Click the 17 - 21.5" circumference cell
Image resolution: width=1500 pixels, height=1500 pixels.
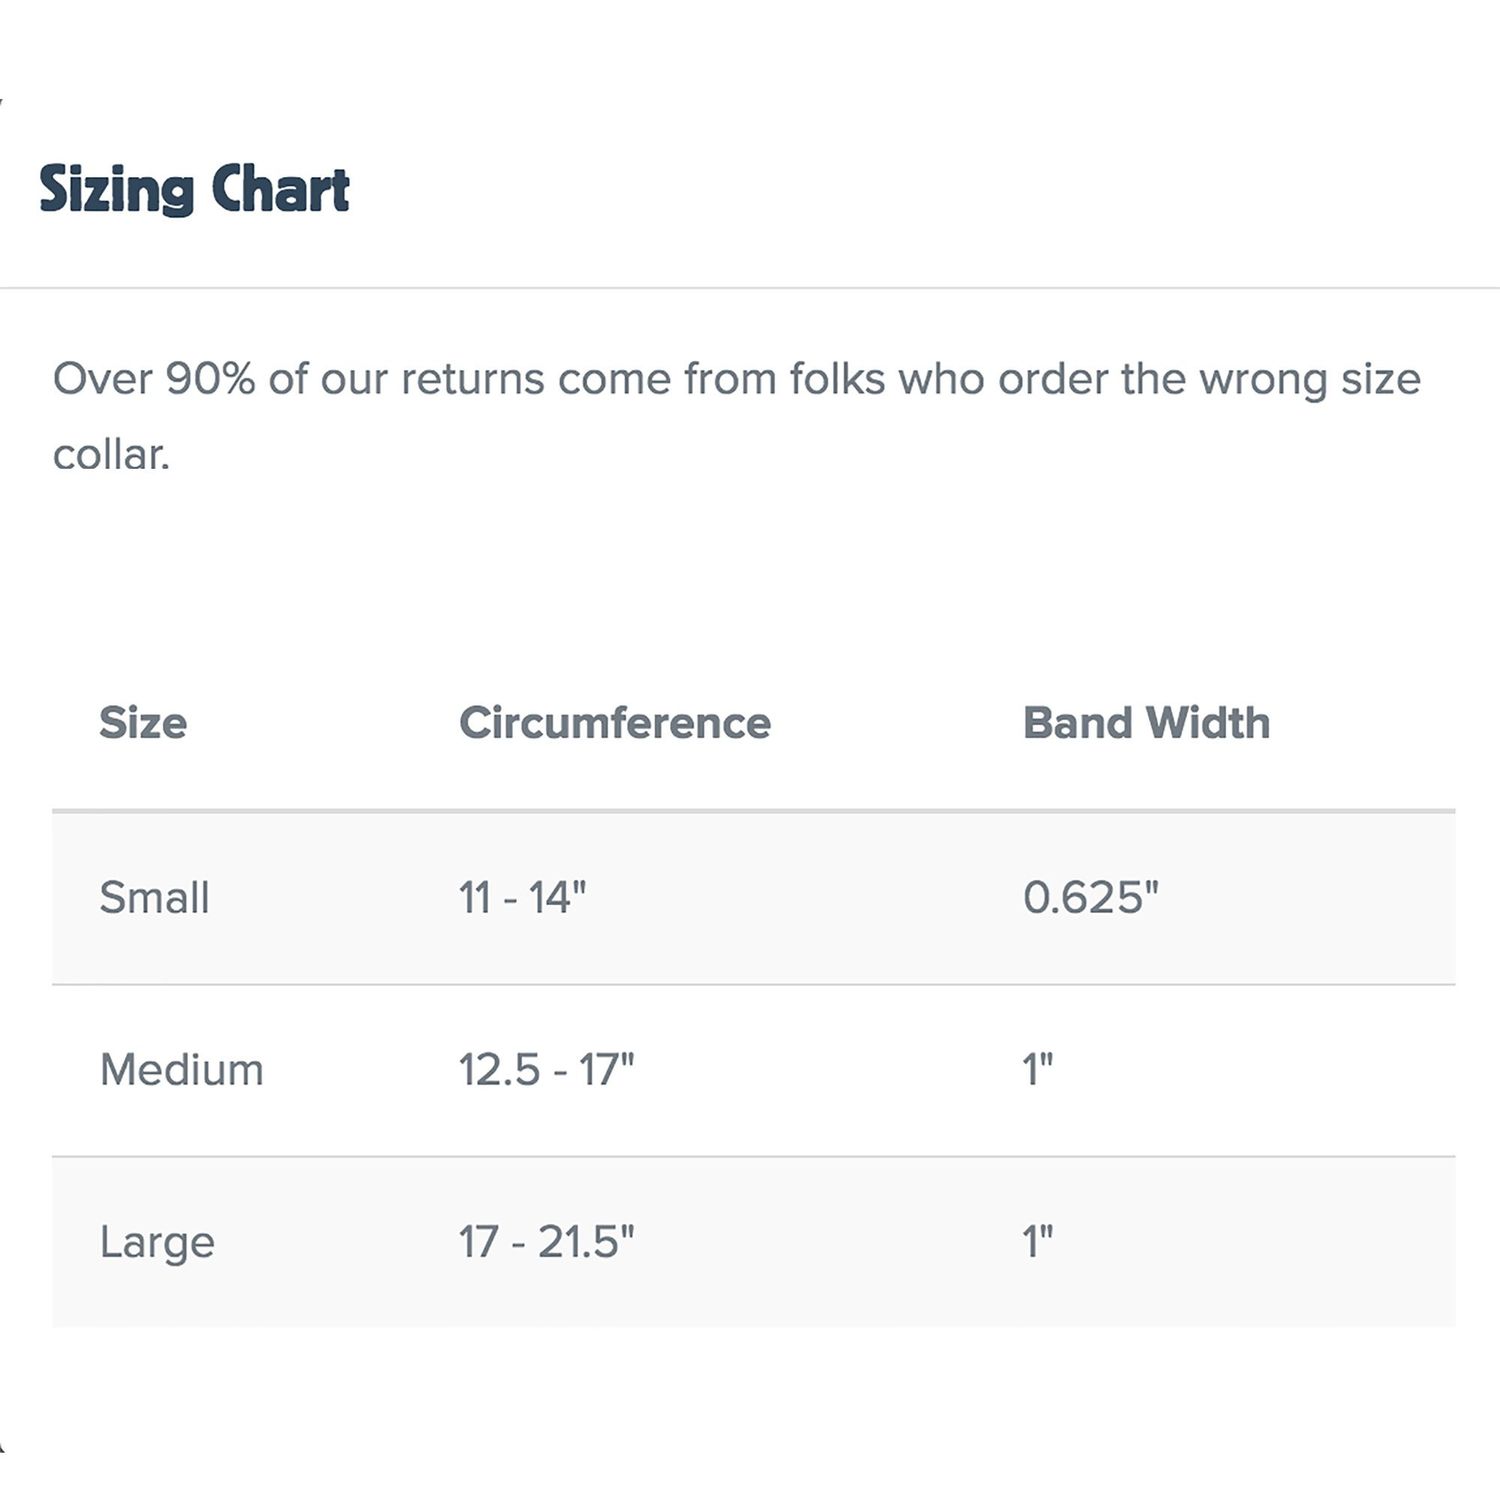547,1242
